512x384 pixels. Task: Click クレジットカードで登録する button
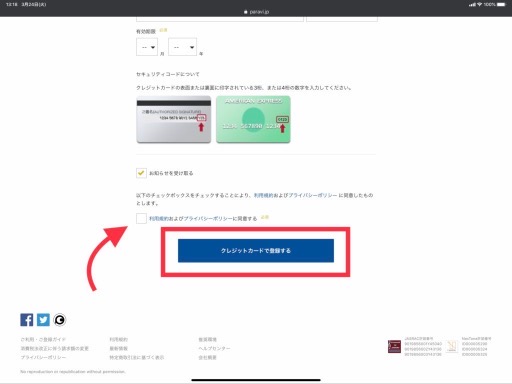coord(256,251)
